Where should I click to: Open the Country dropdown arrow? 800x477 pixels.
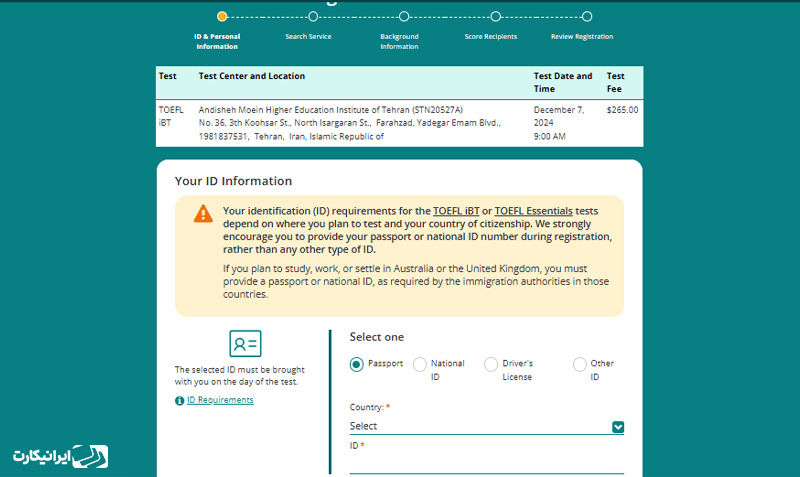(x=618, y=427)
